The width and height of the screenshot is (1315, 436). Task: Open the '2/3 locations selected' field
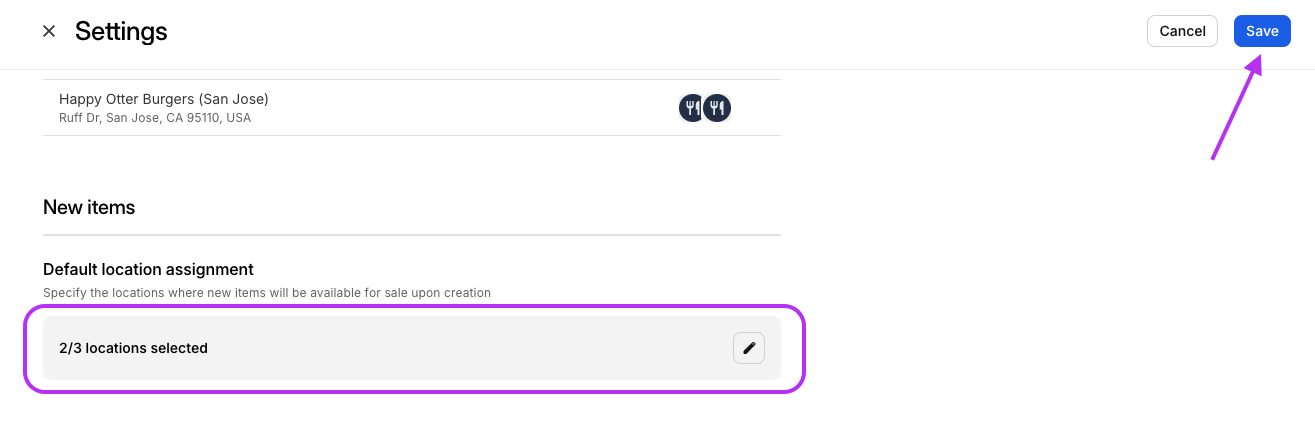pos(412,348)
